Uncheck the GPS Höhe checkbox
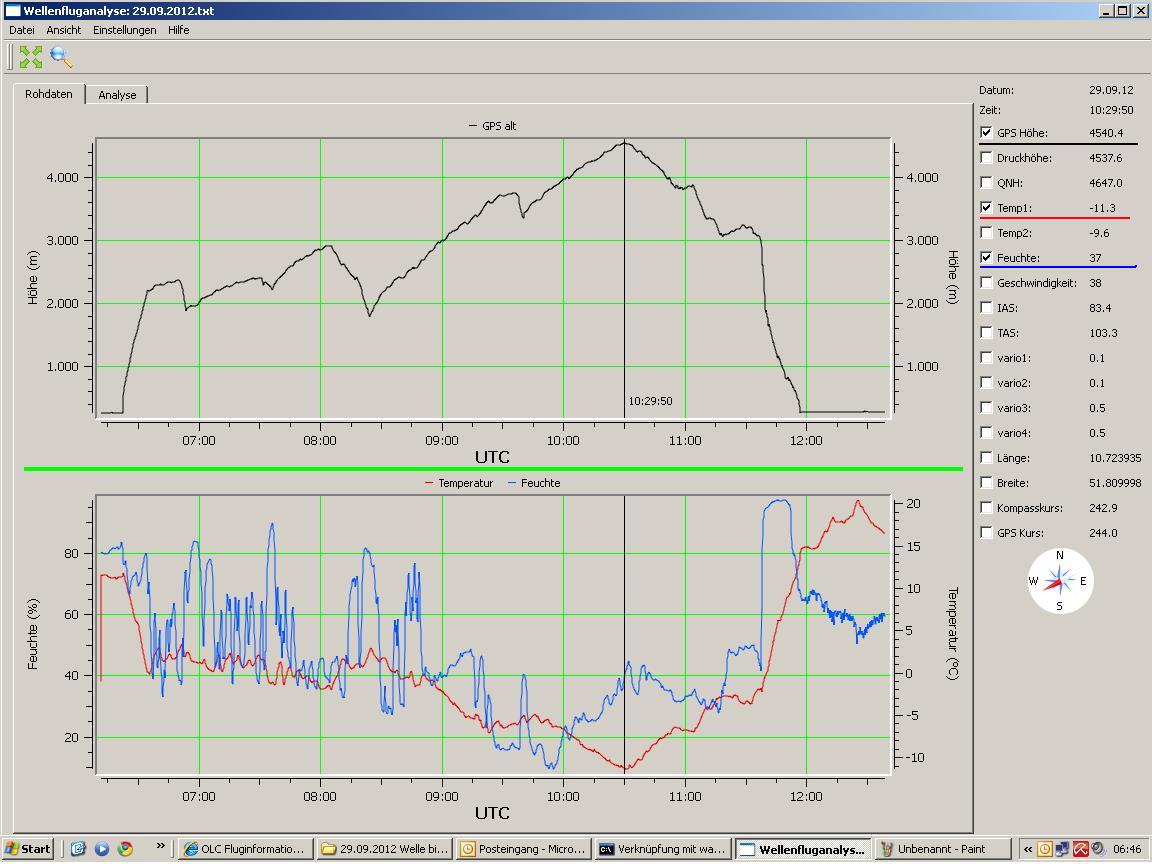The height and width of the screenshot is (864, 1152). [987, 133]
